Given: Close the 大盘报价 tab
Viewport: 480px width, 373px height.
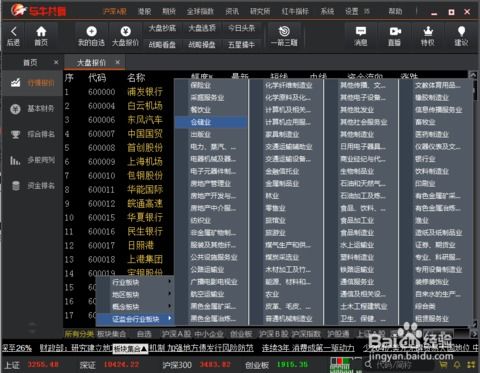Looking at the screenshot, I should click(x=117, y=62).
